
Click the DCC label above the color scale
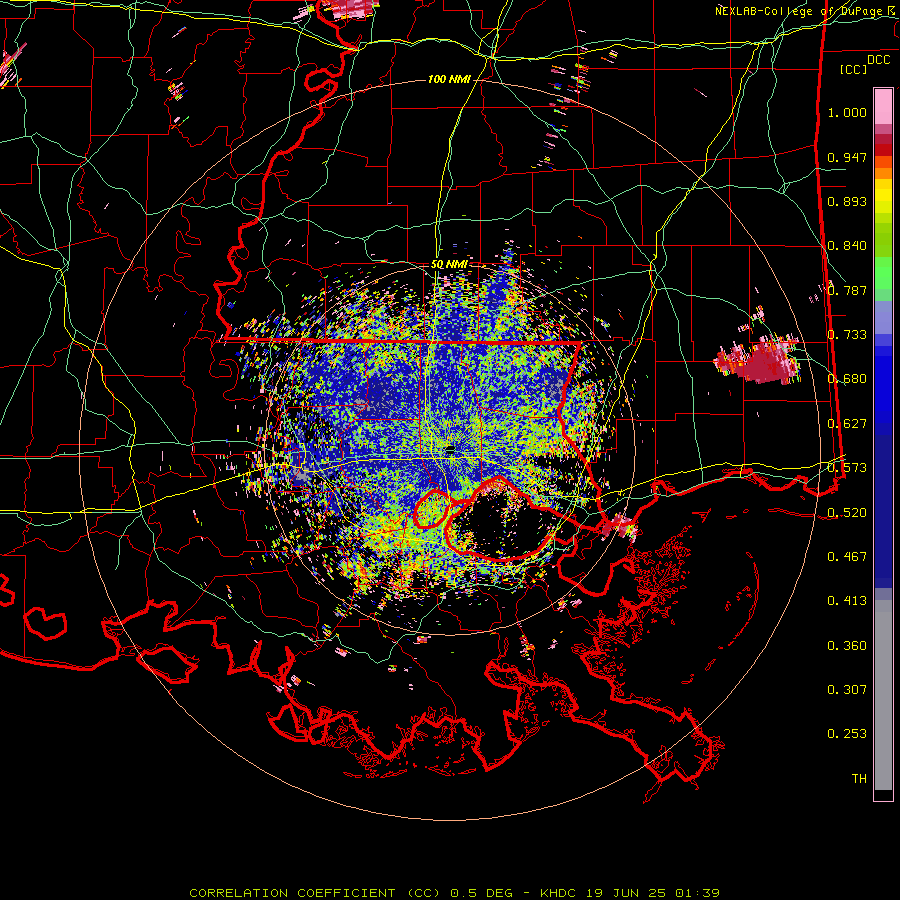[878, 60]
